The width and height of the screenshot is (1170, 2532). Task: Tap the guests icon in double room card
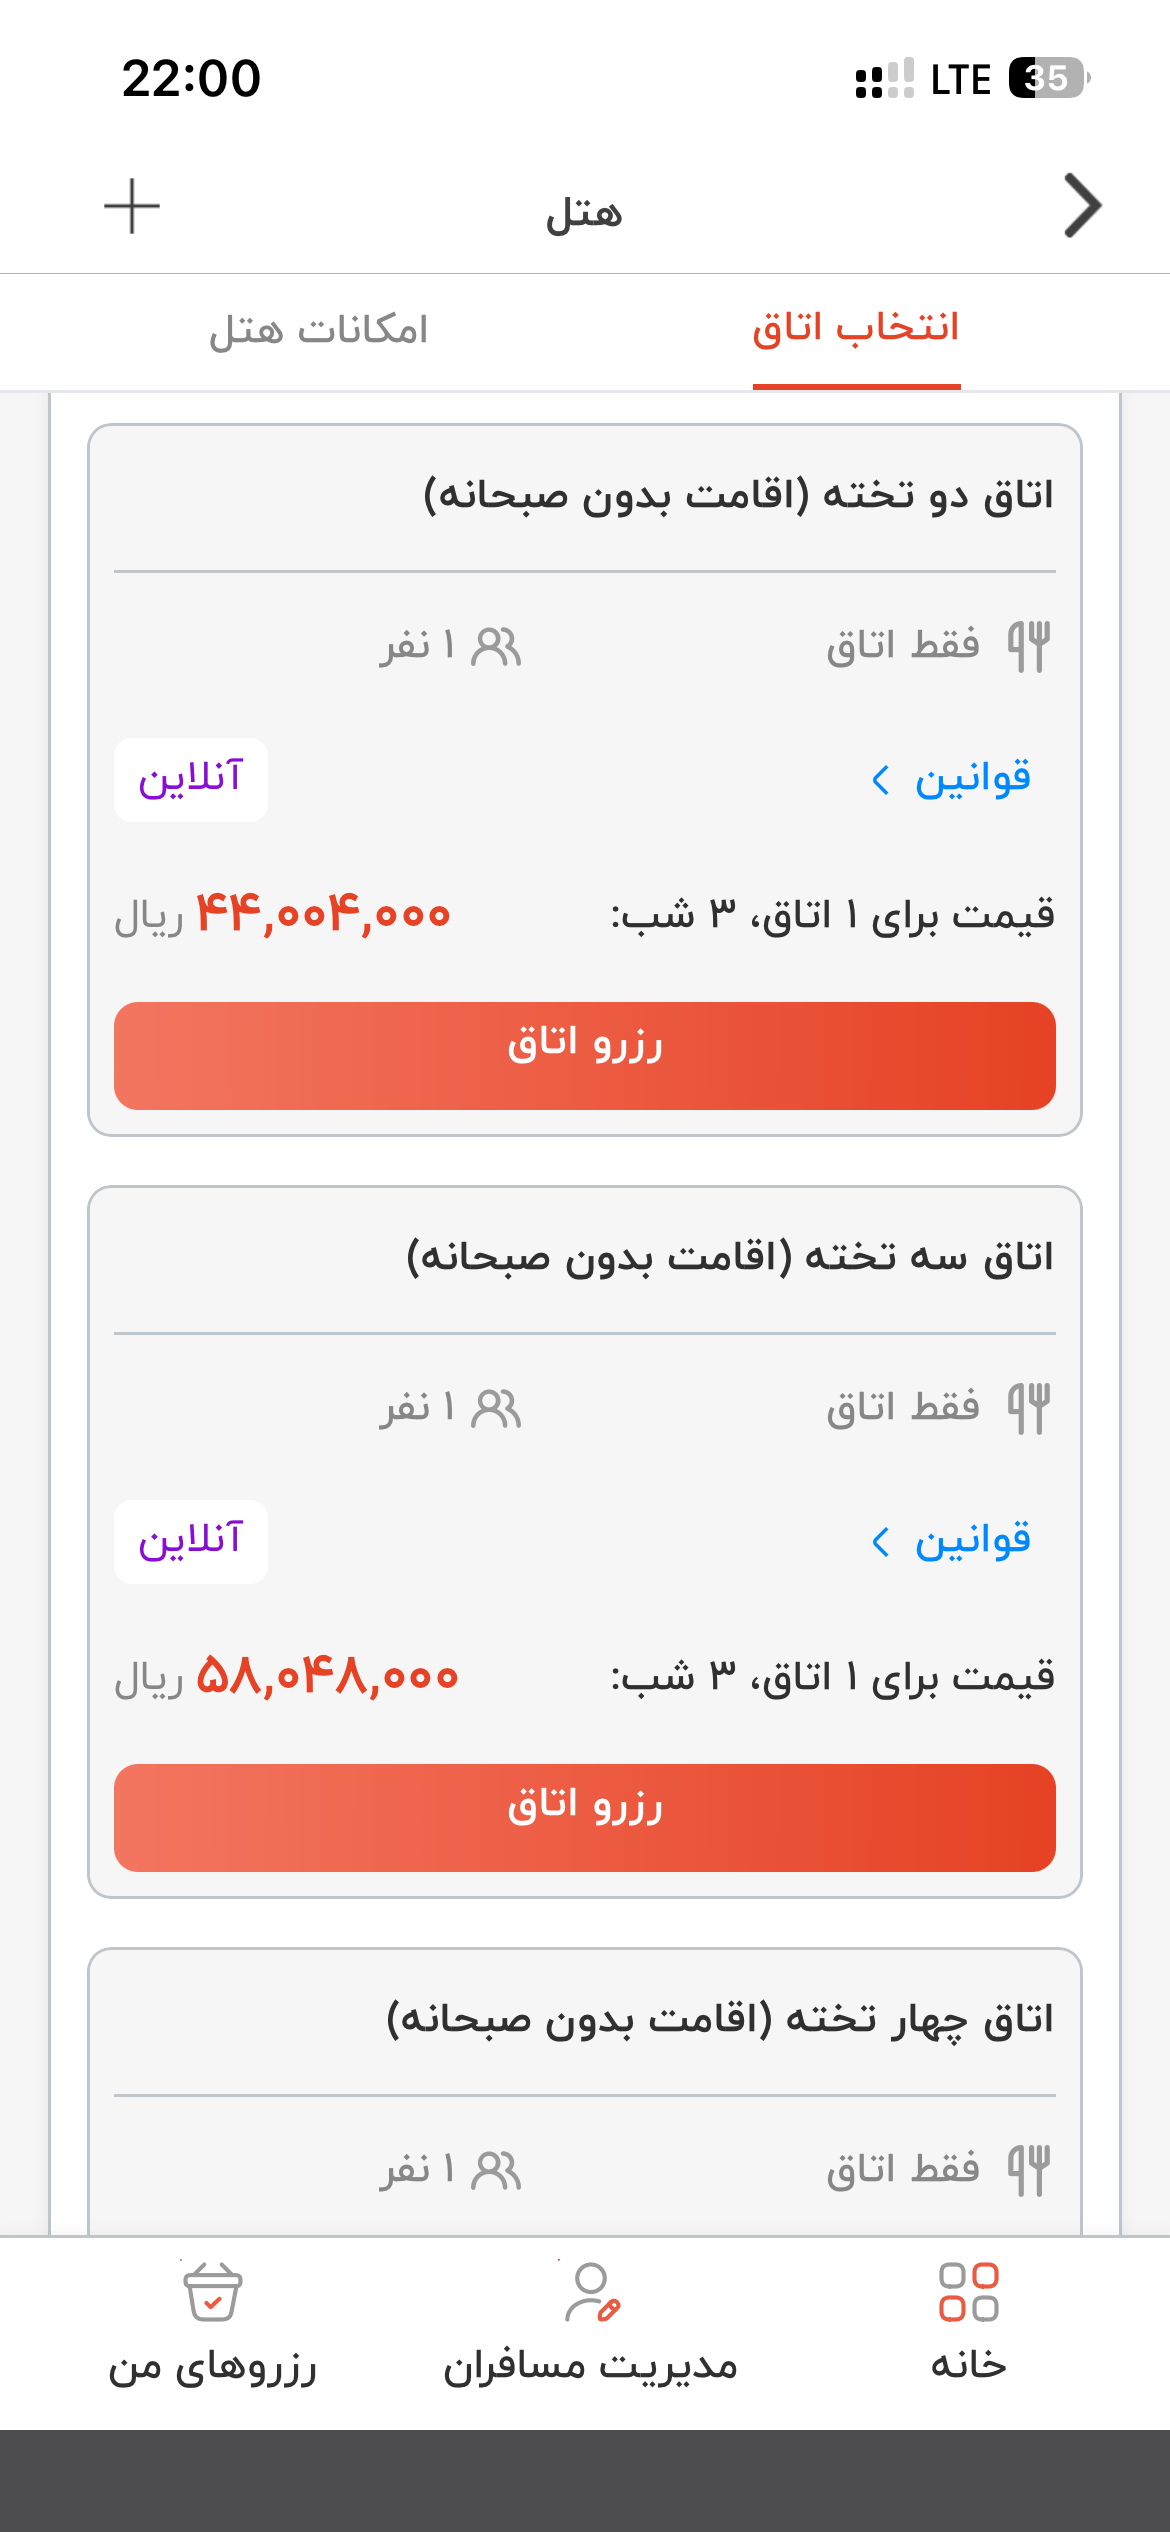(x=496, y=647)
